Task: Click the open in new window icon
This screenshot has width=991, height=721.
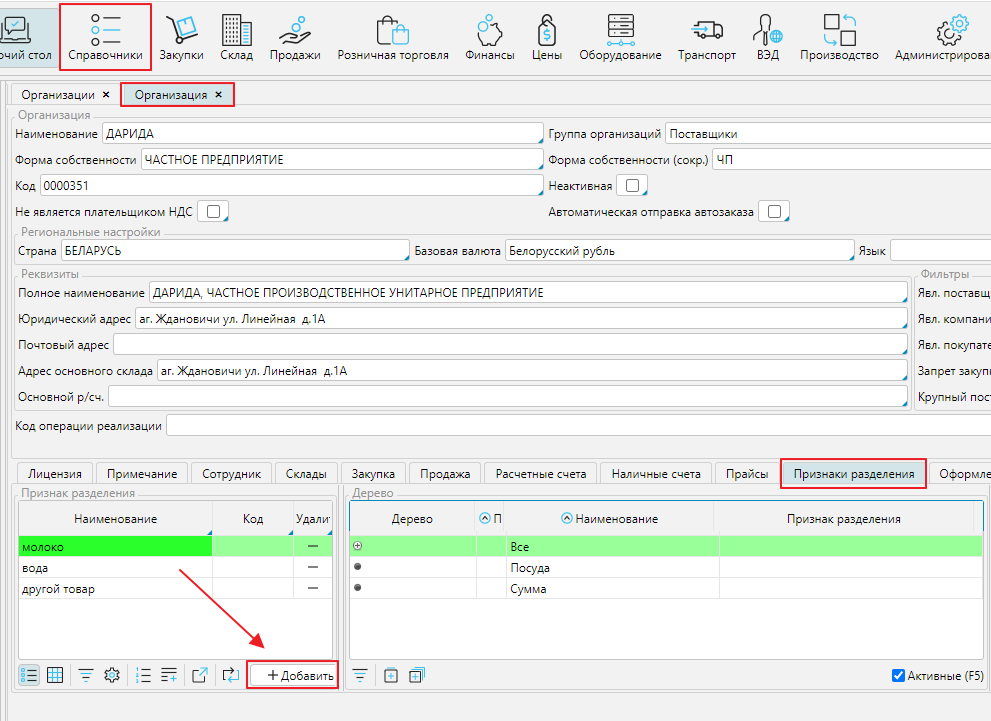Action: point(199,675)
